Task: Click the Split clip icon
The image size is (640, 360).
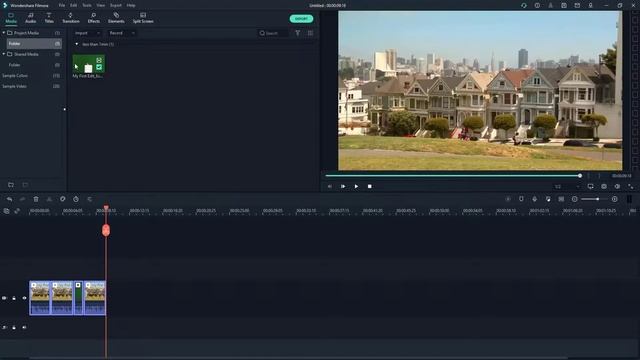Action: 49,199
